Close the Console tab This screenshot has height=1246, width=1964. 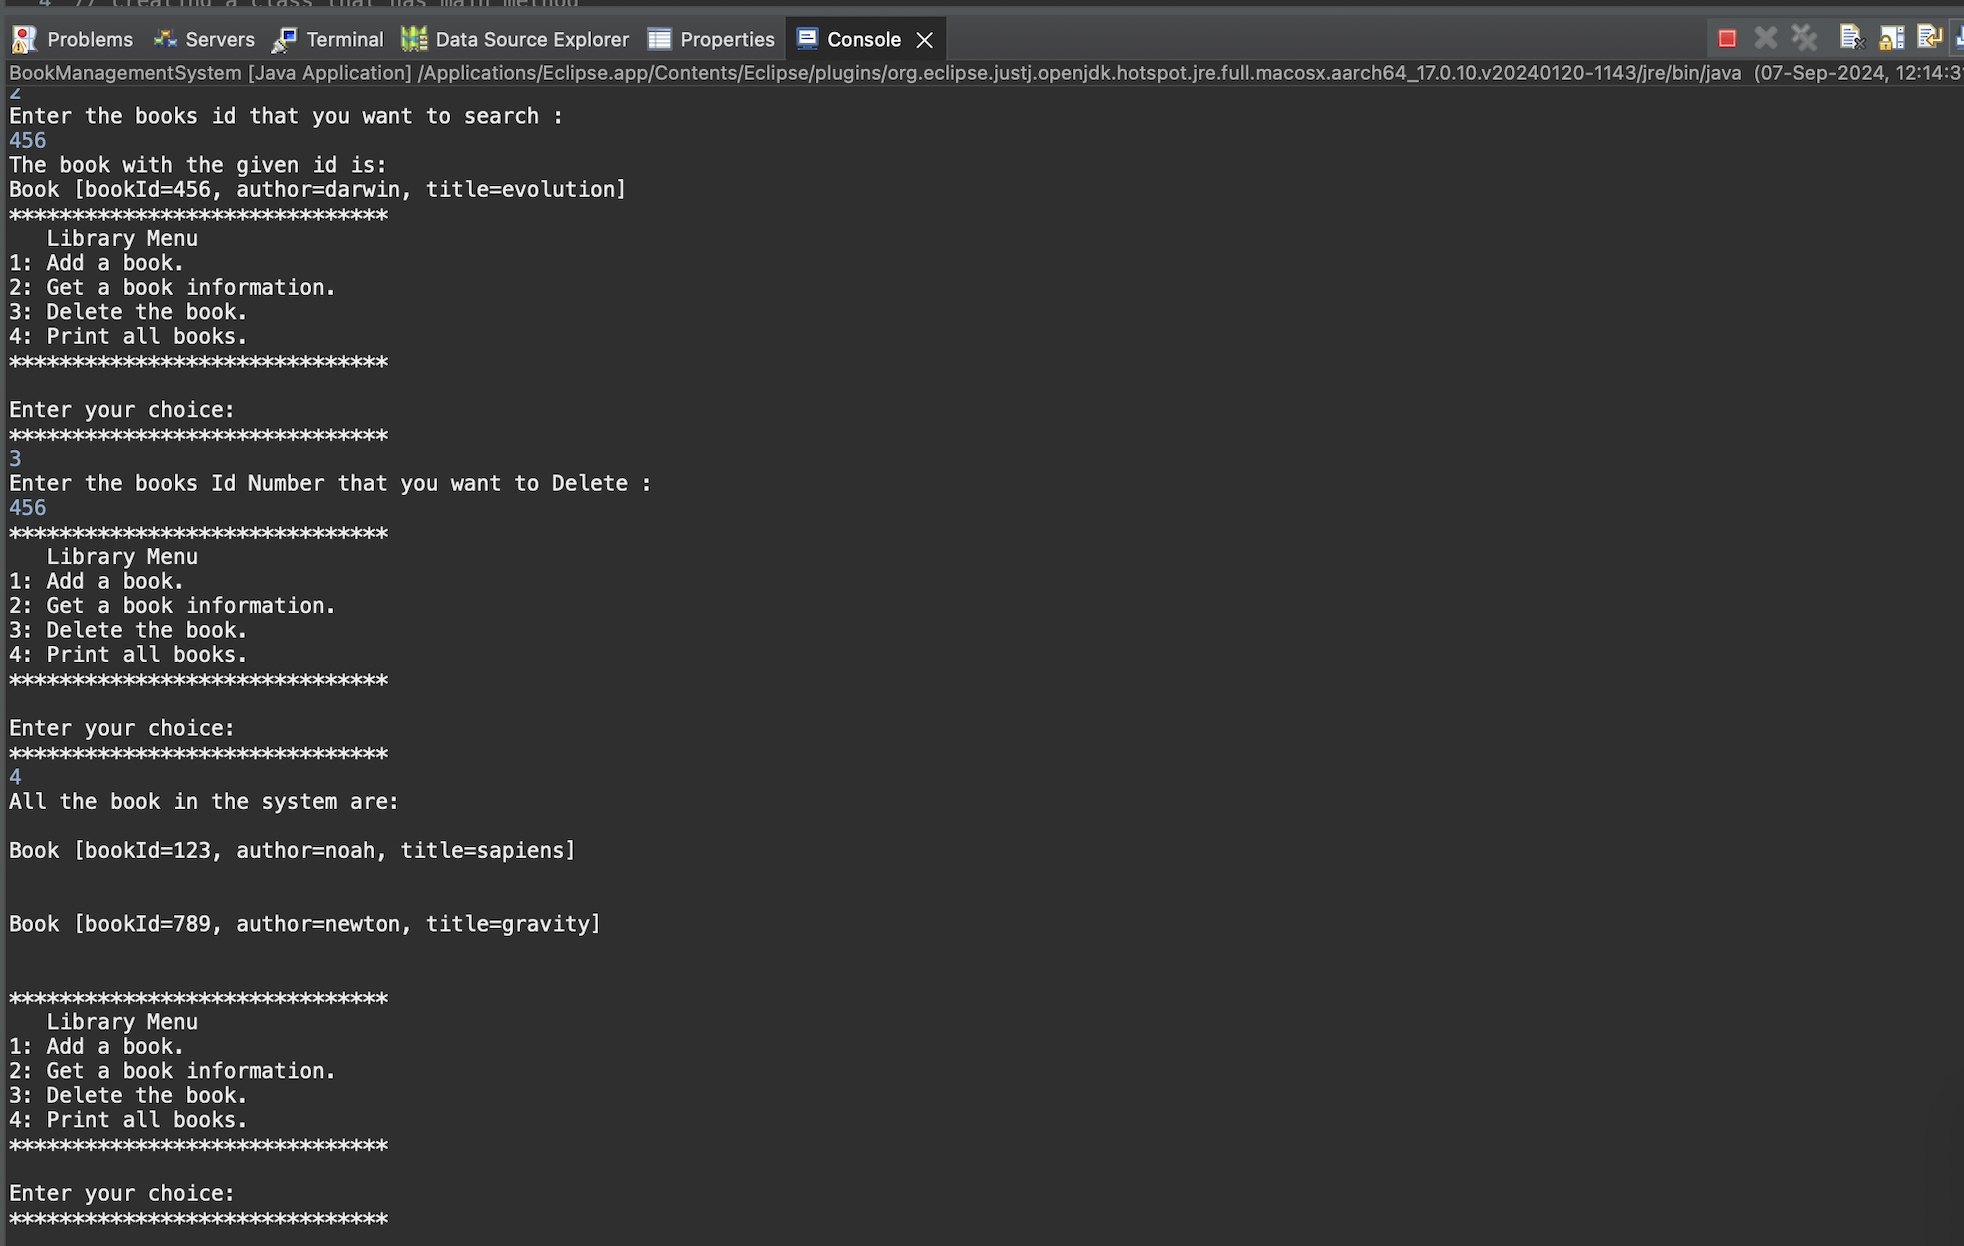point(925,40)
